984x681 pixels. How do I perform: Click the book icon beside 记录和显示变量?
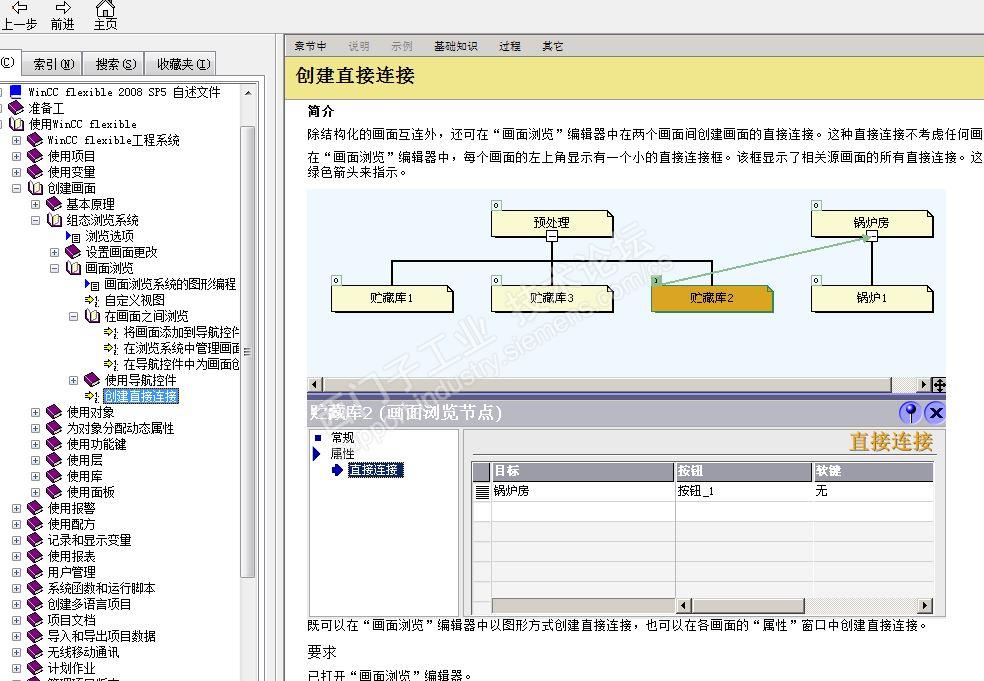[35, 540]
